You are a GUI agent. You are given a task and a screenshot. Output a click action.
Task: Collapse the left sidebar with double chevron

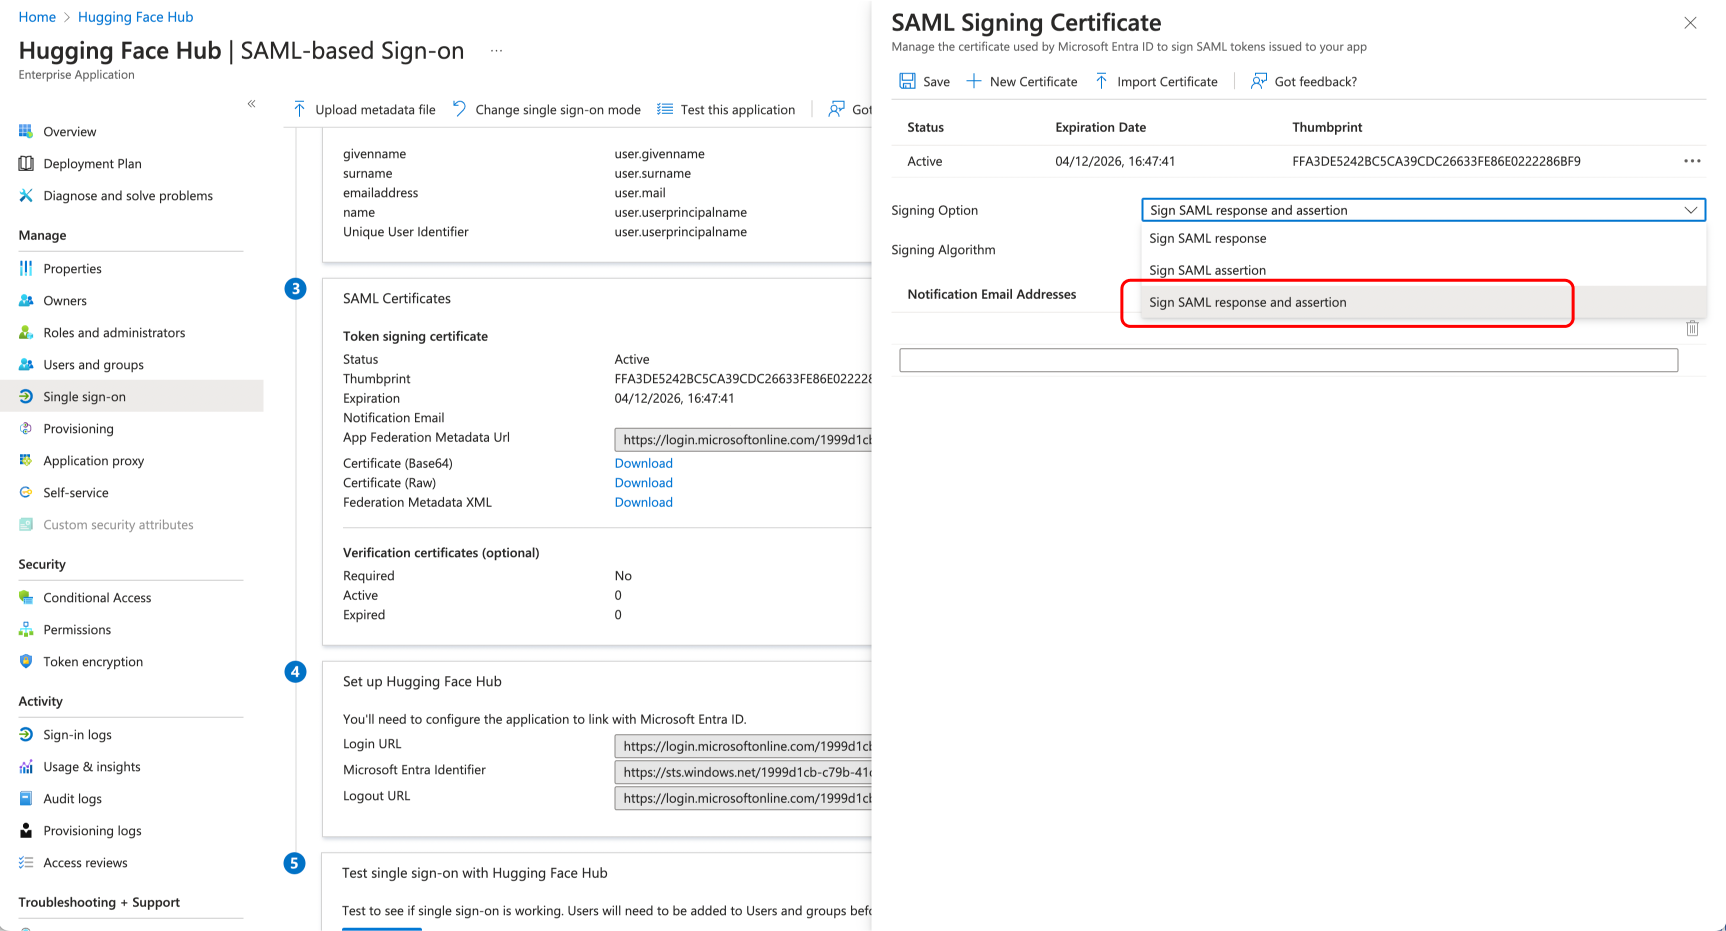(252, 104)
